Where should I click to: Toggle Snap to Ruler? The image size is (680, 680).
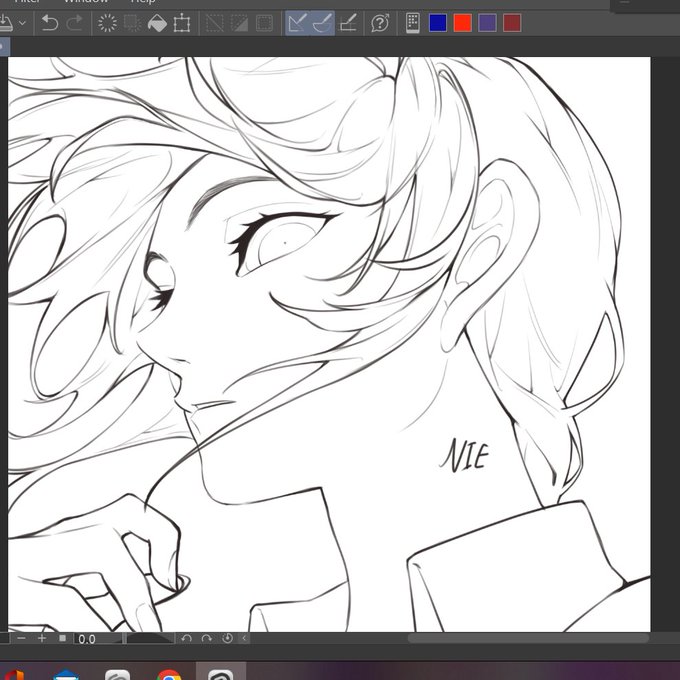pos(298,23)
